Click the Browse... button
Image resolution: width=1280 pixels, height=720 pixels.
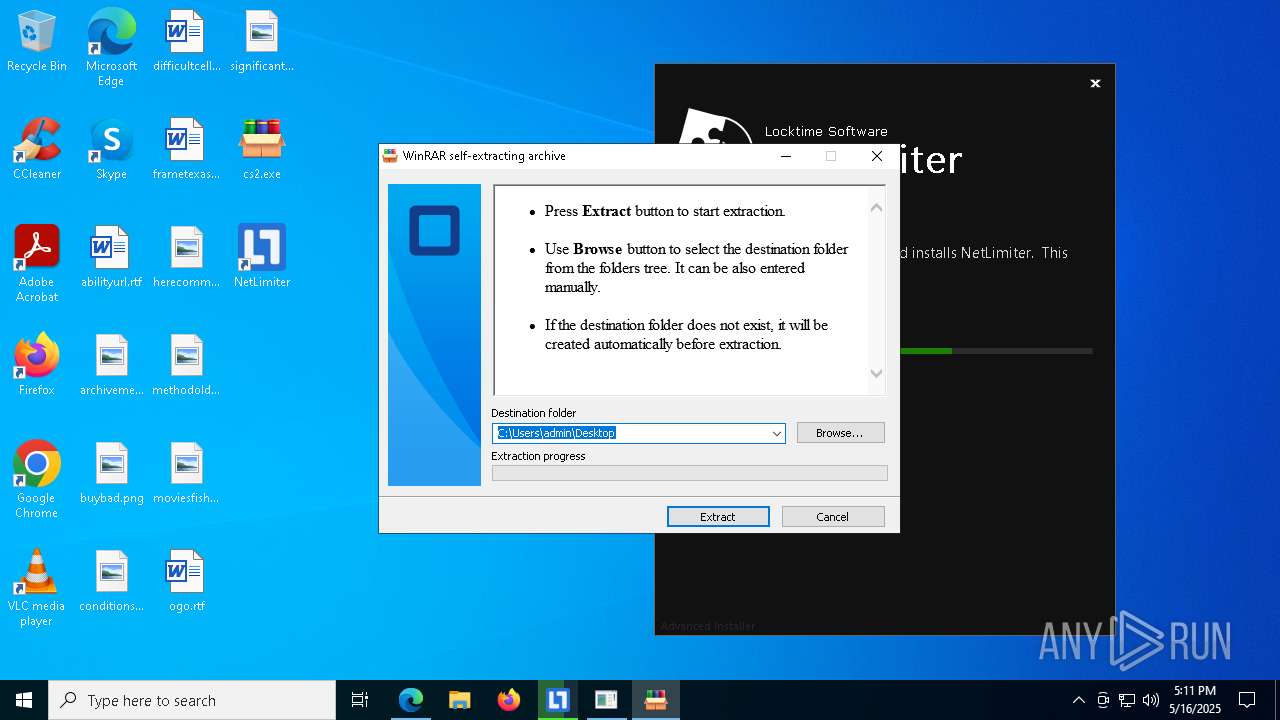(x=840, y=433)
